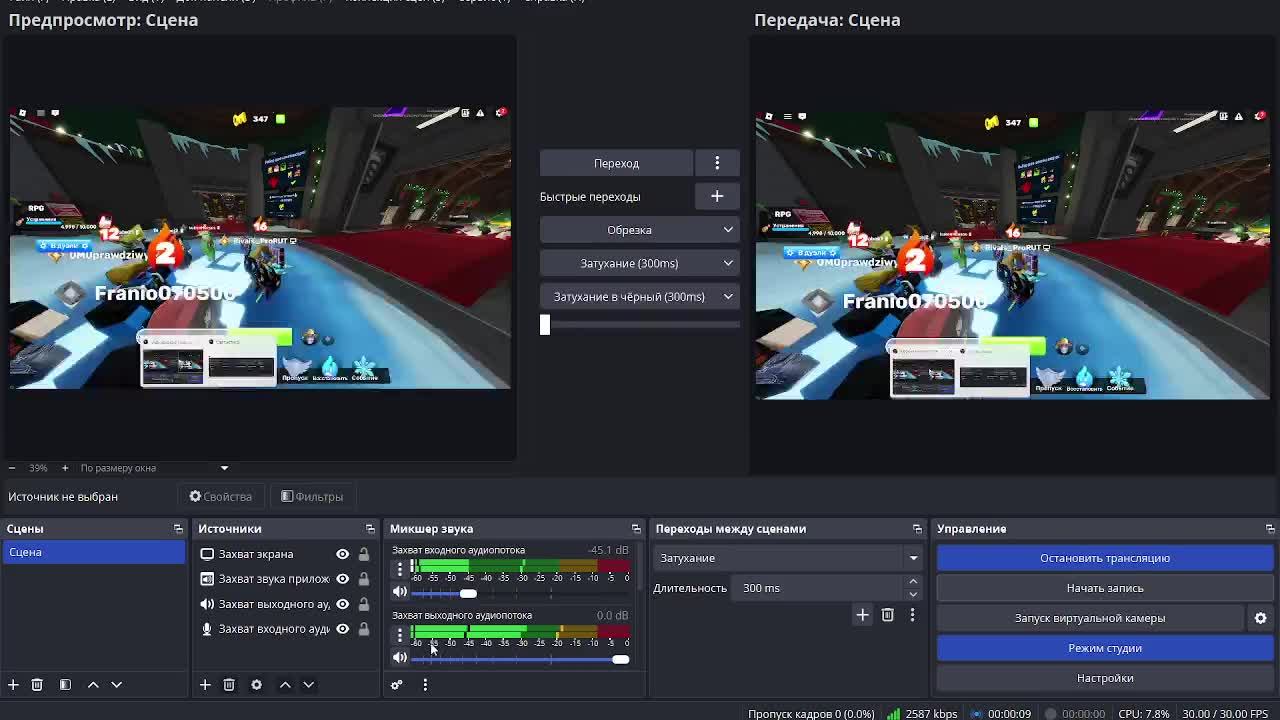Decrease the transition duration with down arrow
The image size is (1280, 720).
pos(912,594)
